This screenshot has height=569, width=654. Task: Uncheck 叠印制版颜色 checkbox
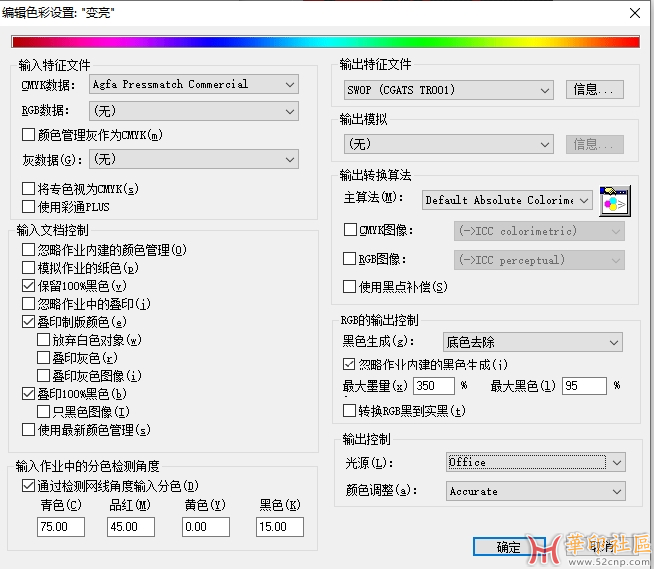tap(28, 322)
